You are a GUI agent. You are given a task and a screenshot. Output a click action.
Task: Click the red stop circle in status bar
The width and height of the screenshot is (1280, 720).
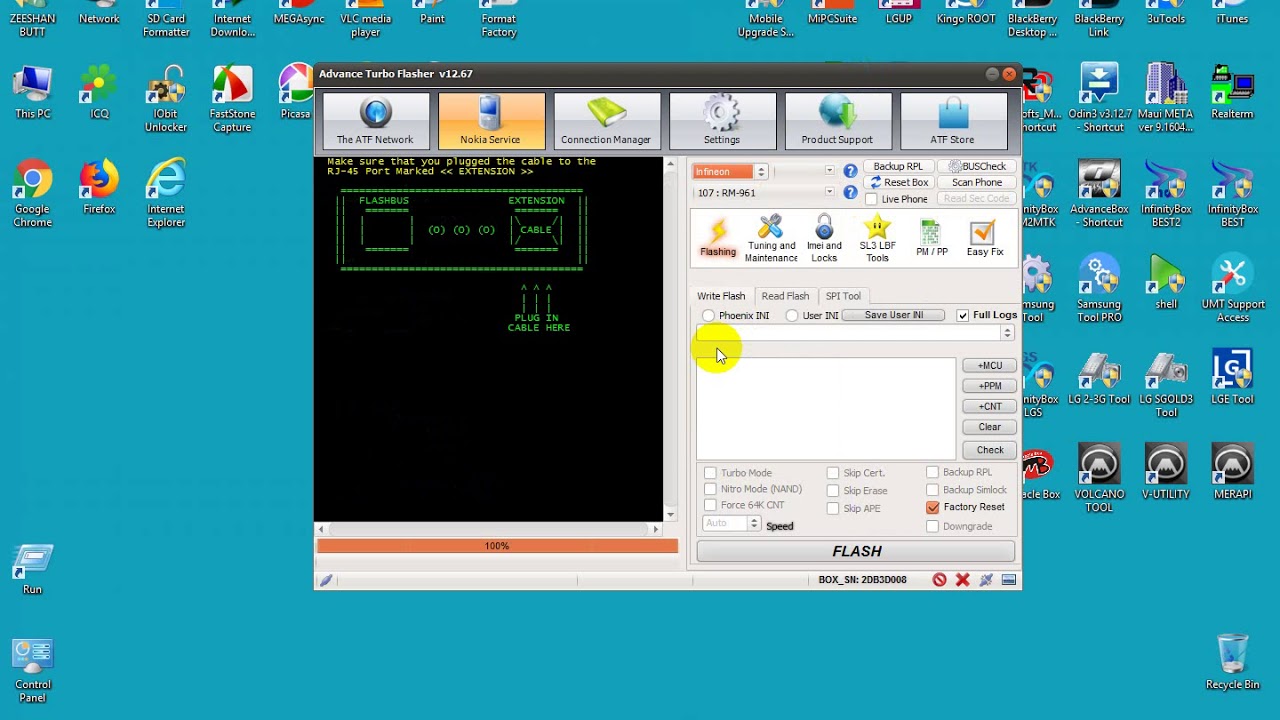[939, 580]
